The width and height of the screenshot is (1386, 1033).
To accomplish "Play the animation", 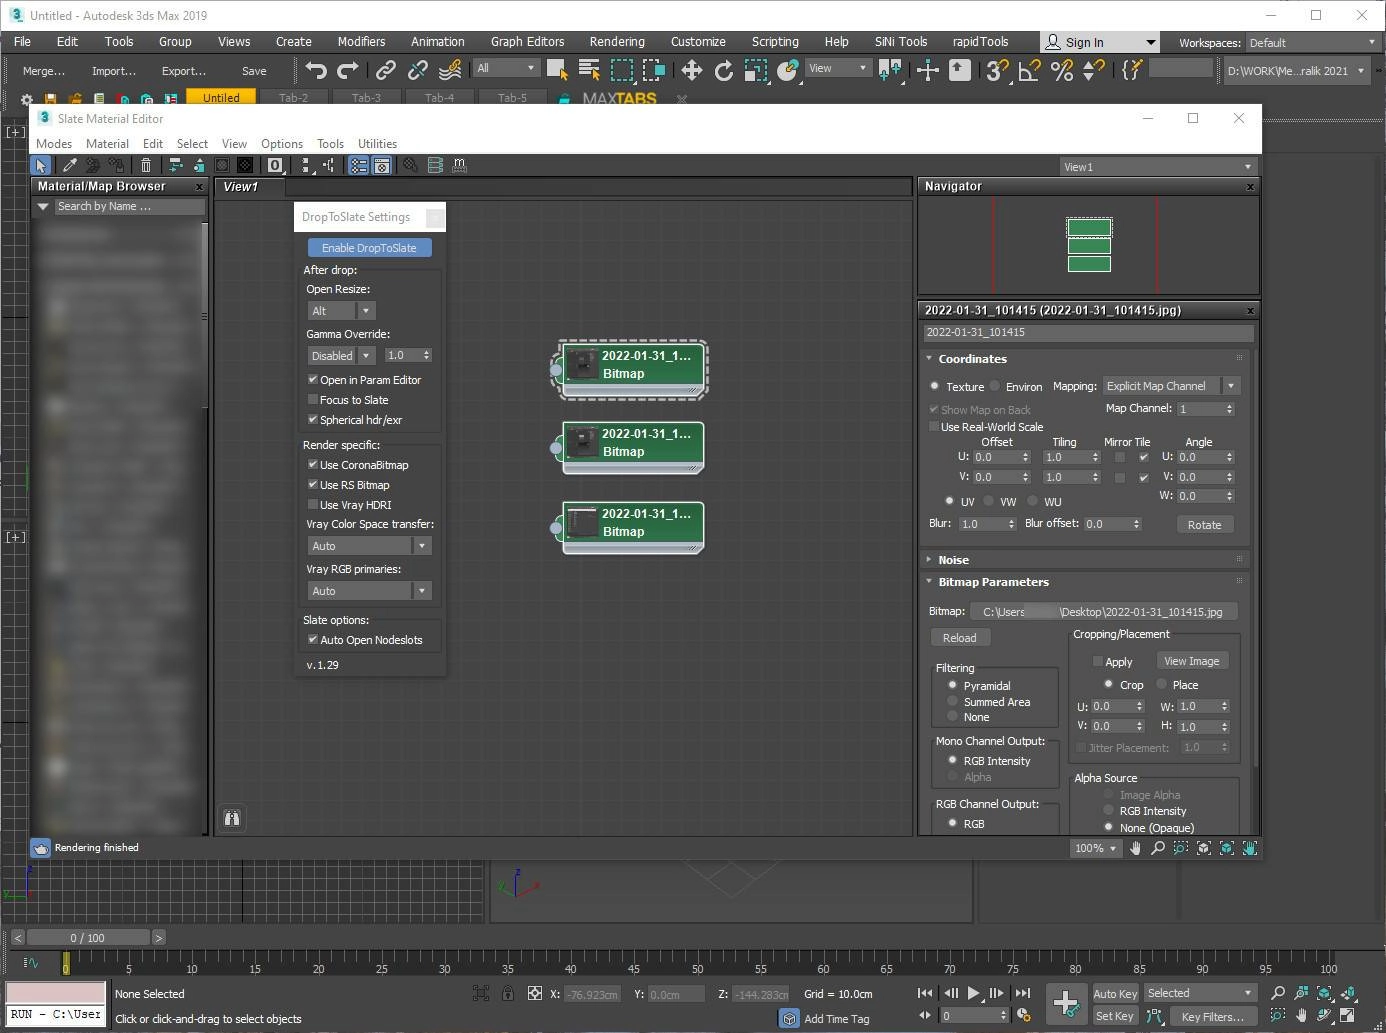I will (973, 993).
